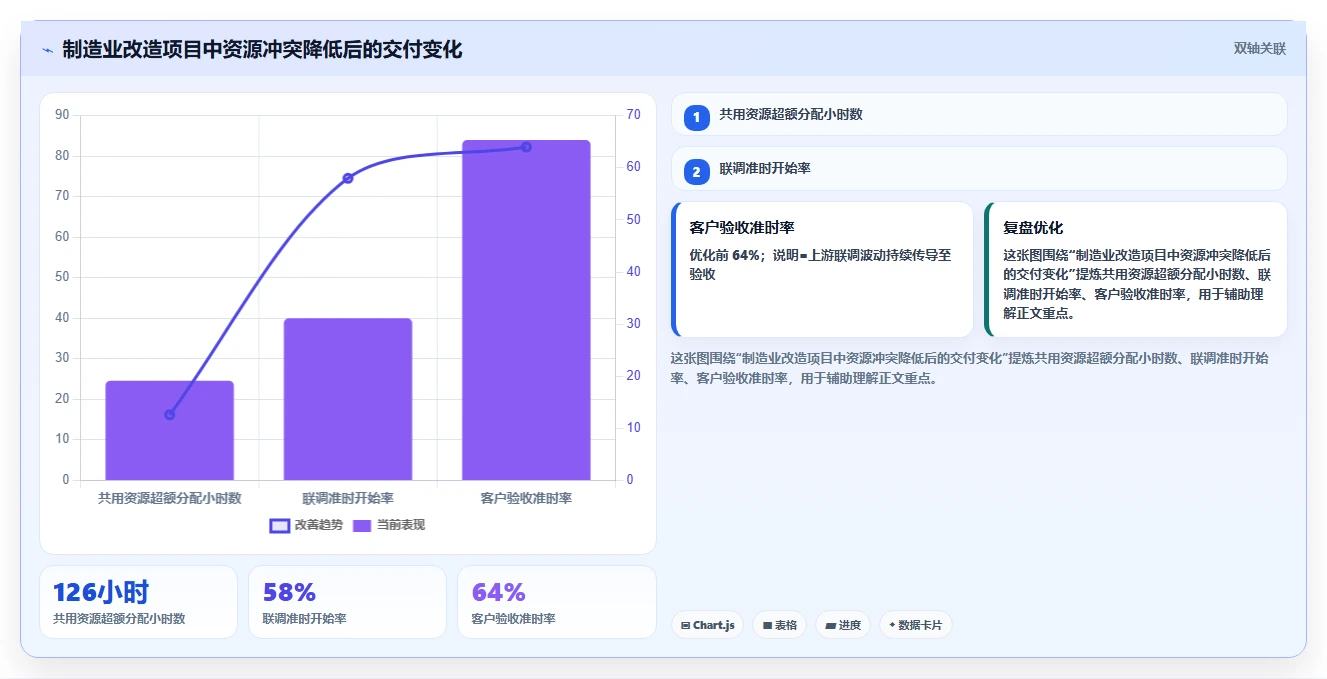Click the number 1 badge icon

(x=697, y=118)
